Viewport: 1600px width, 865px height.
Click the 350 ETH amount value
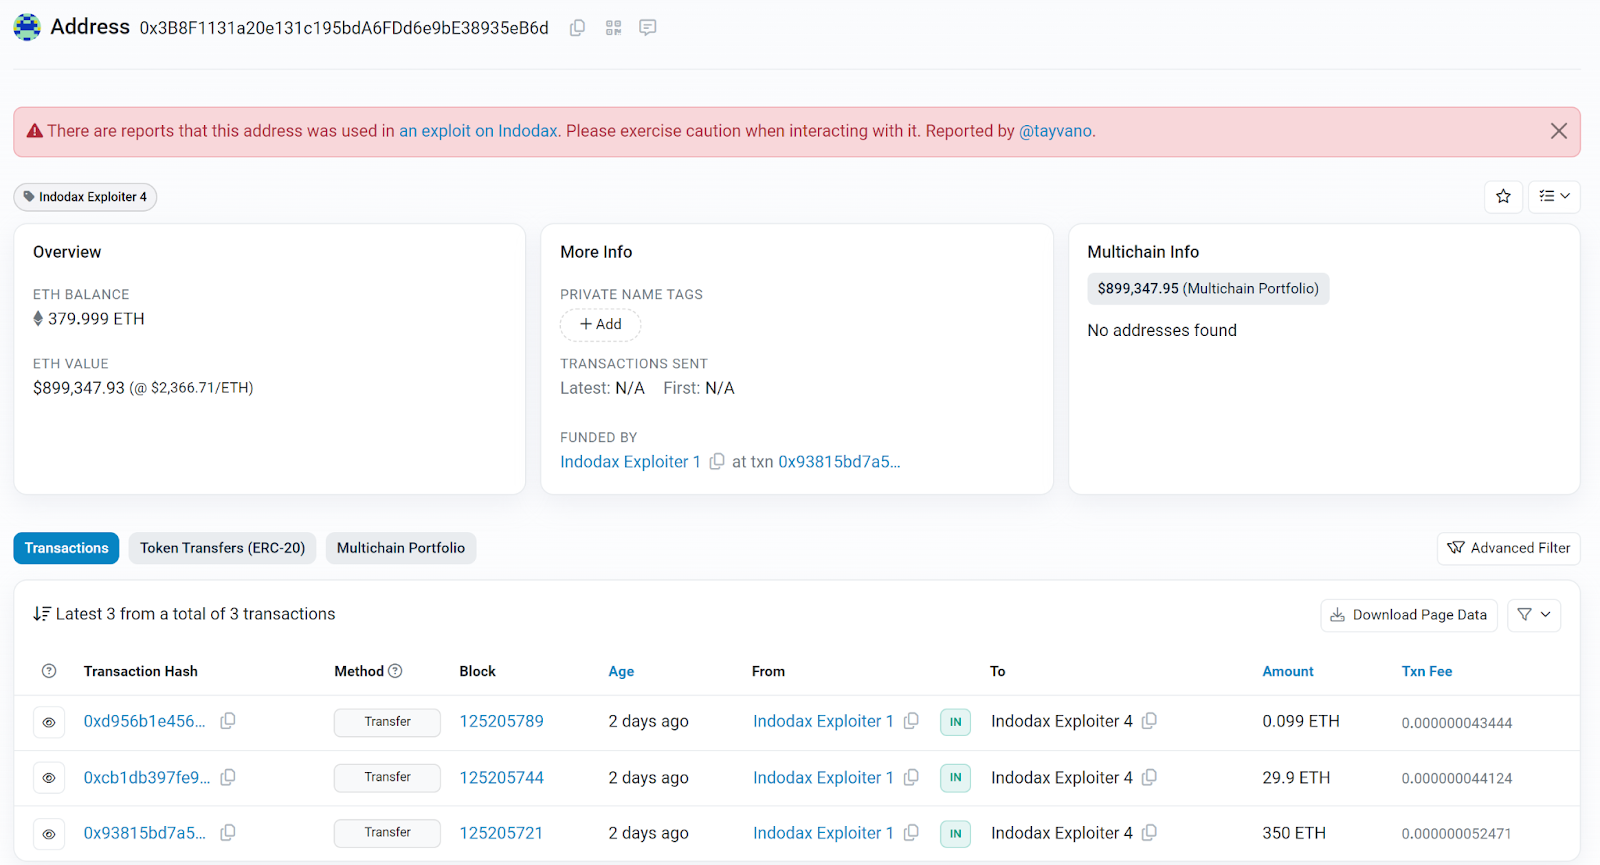[1294, 833]
